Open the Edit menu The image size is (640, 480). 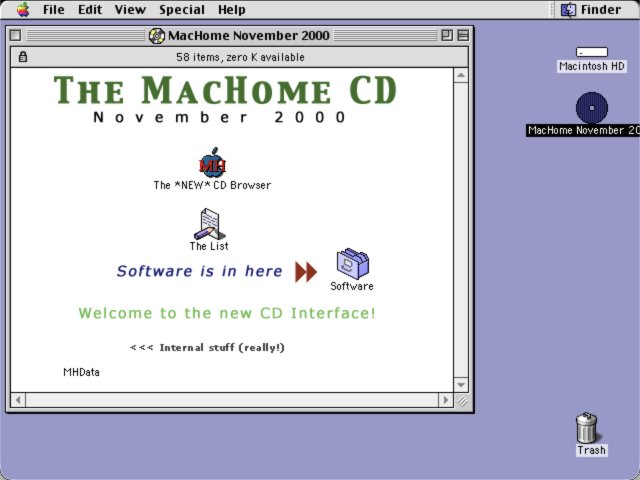click(x=90, y=9)
